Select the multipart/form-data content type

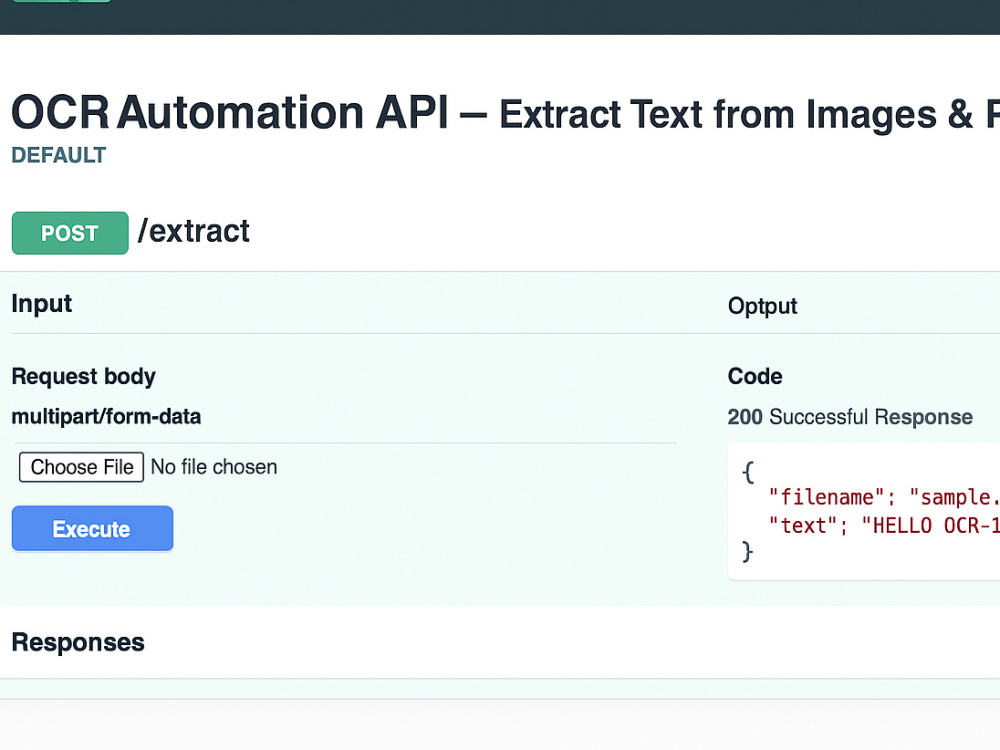(107, 416)
